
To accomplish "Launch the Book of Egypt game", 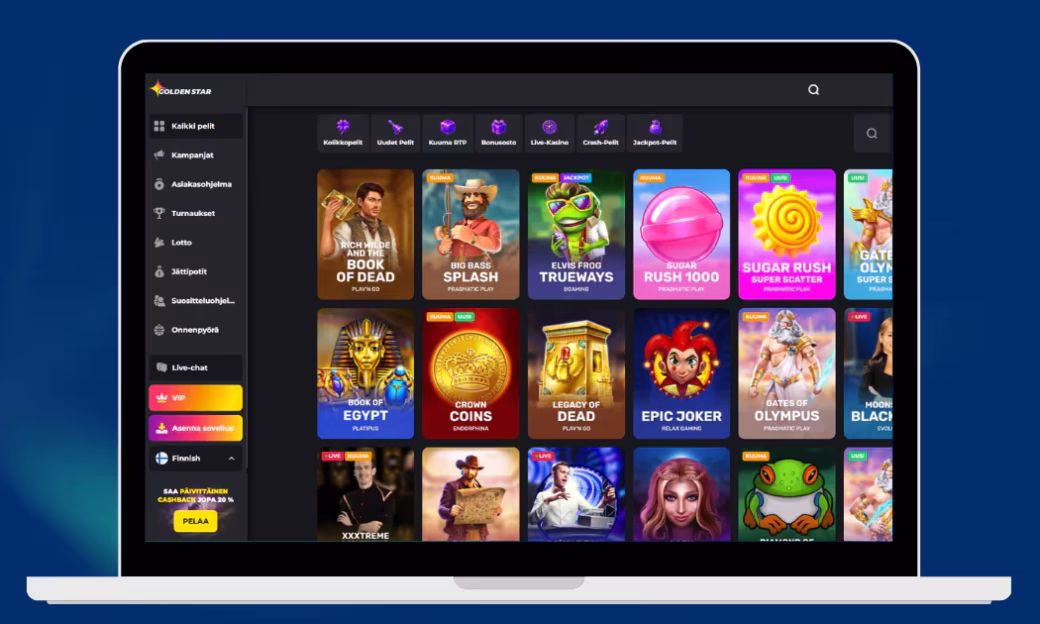I will coord(365,373).
